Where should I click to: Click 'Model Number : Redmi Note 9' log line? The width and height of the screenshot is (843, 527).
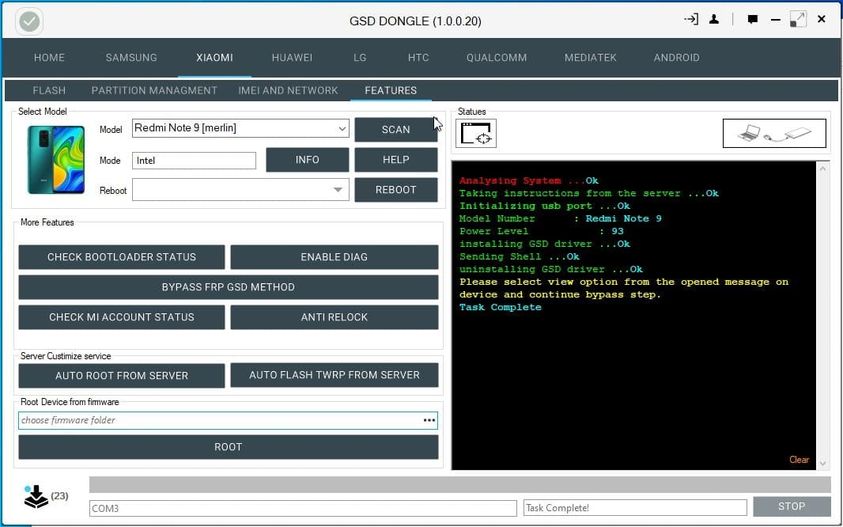560,218
